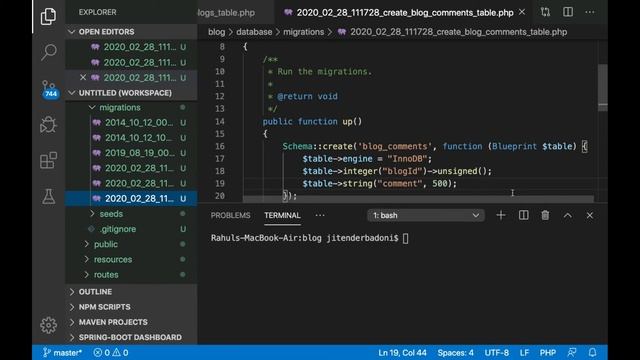Open errors and warnings count in status bar

tap(111, 353)
